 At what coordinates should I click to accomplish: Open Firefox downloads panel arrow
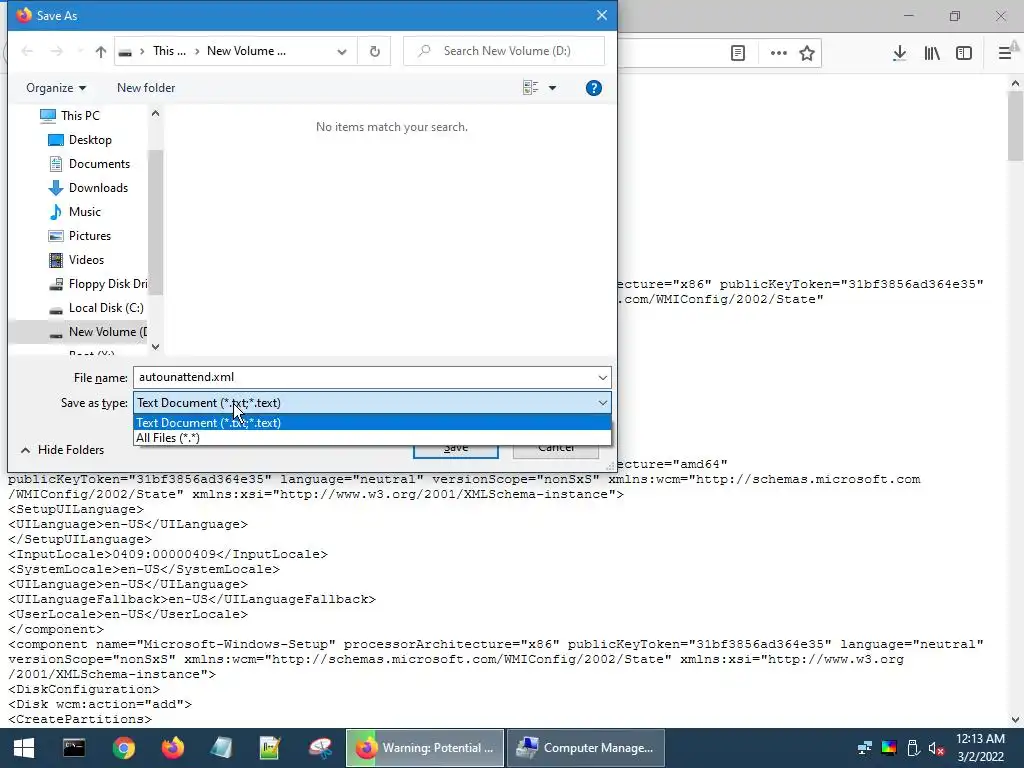pyautogui.click(x=899, y=53)
